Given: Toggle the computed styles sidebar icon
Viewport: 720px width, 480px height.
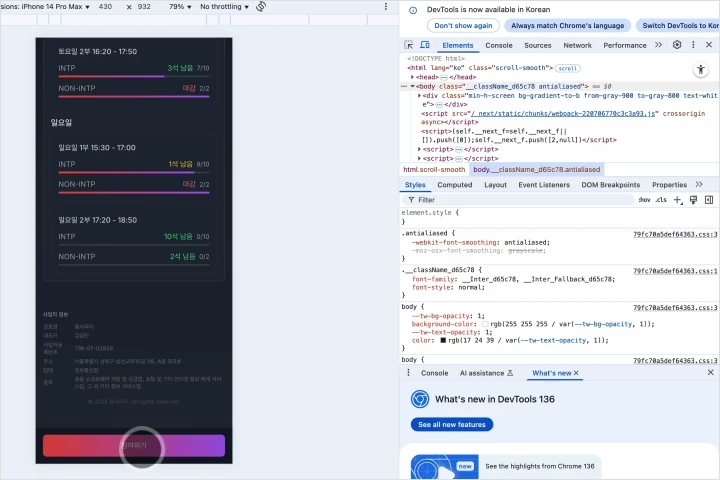Looking at the screenshot, I should (709, 200).
